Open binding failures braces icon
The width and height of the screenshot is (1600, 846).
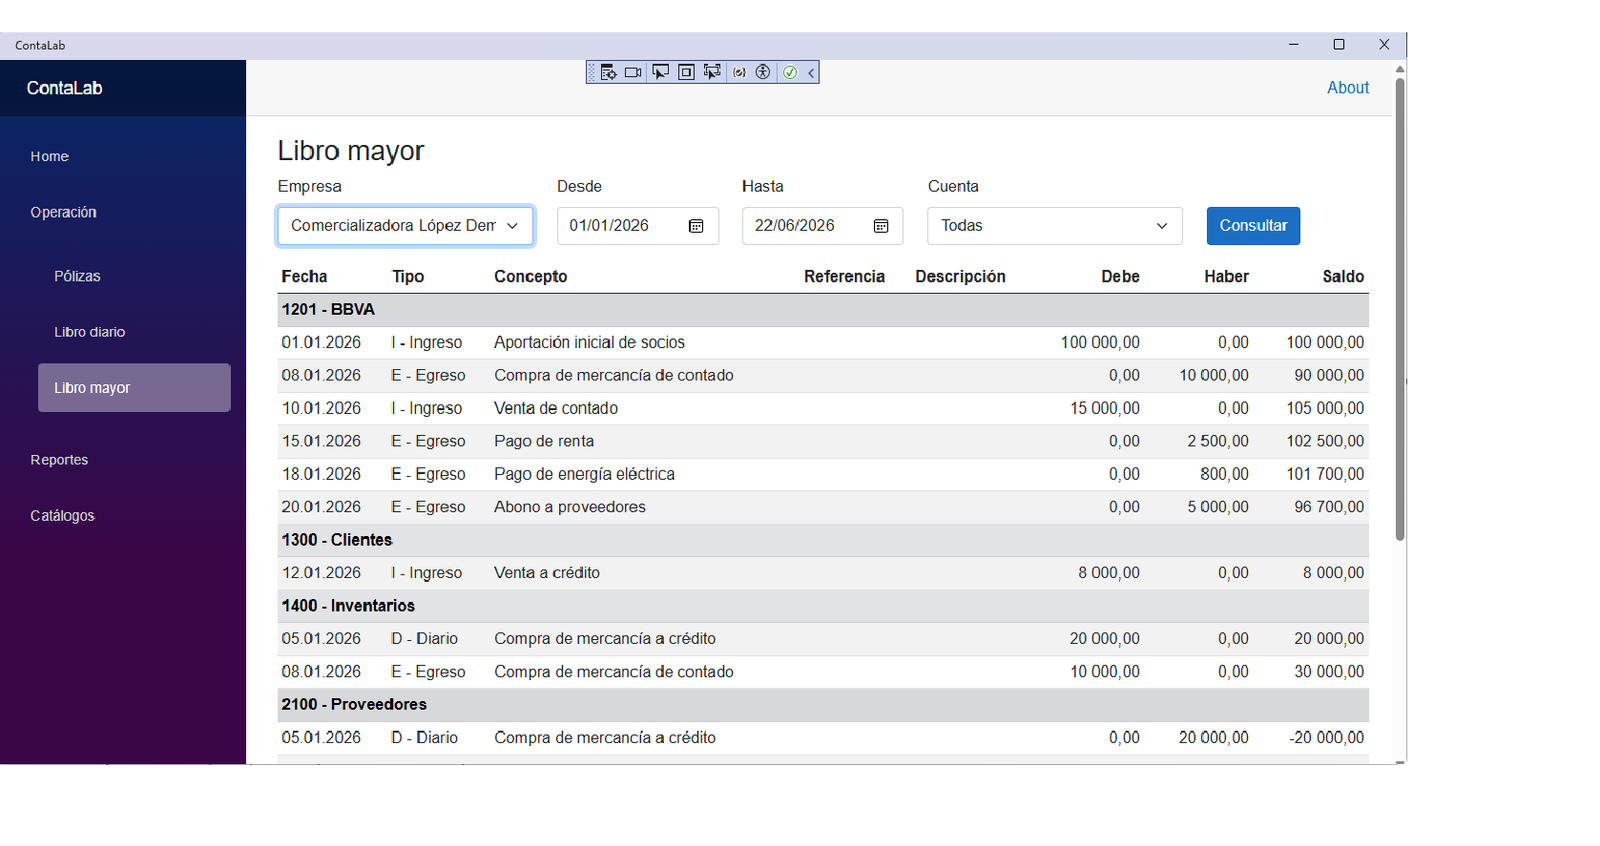pos(739,72)
